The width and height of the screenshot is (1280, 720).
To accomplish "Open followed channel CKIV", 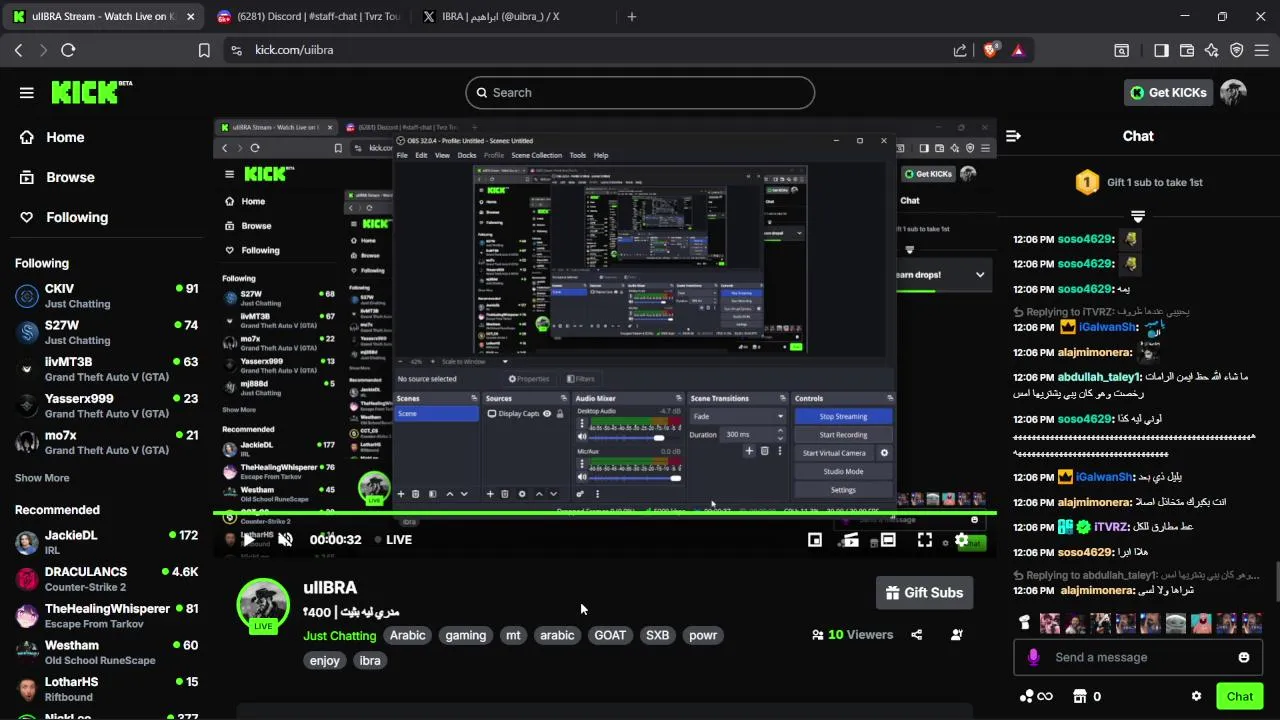I will coord(105,296).
